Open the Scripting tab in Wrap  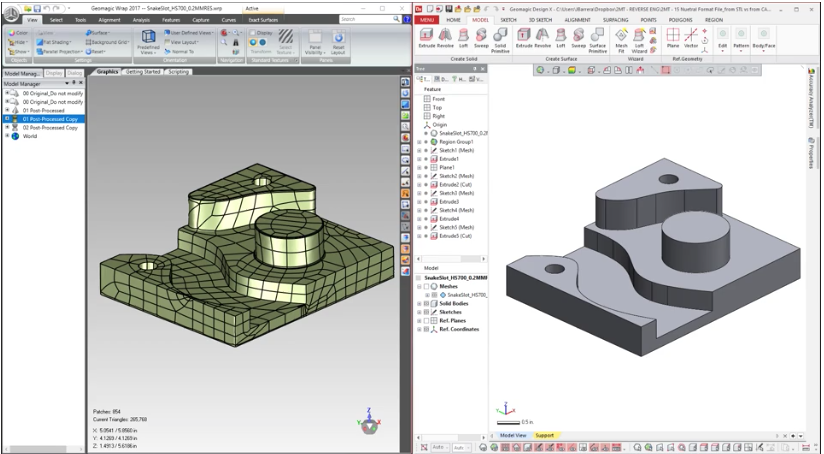click(x=179, y=71)
